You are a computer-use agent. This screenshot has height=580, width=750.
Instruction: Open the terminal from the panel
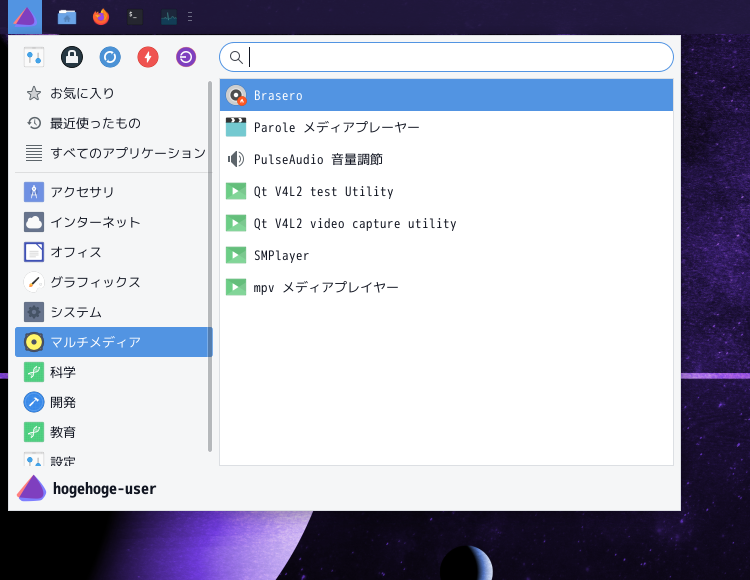pyautogui.click(x=135, y=17)
